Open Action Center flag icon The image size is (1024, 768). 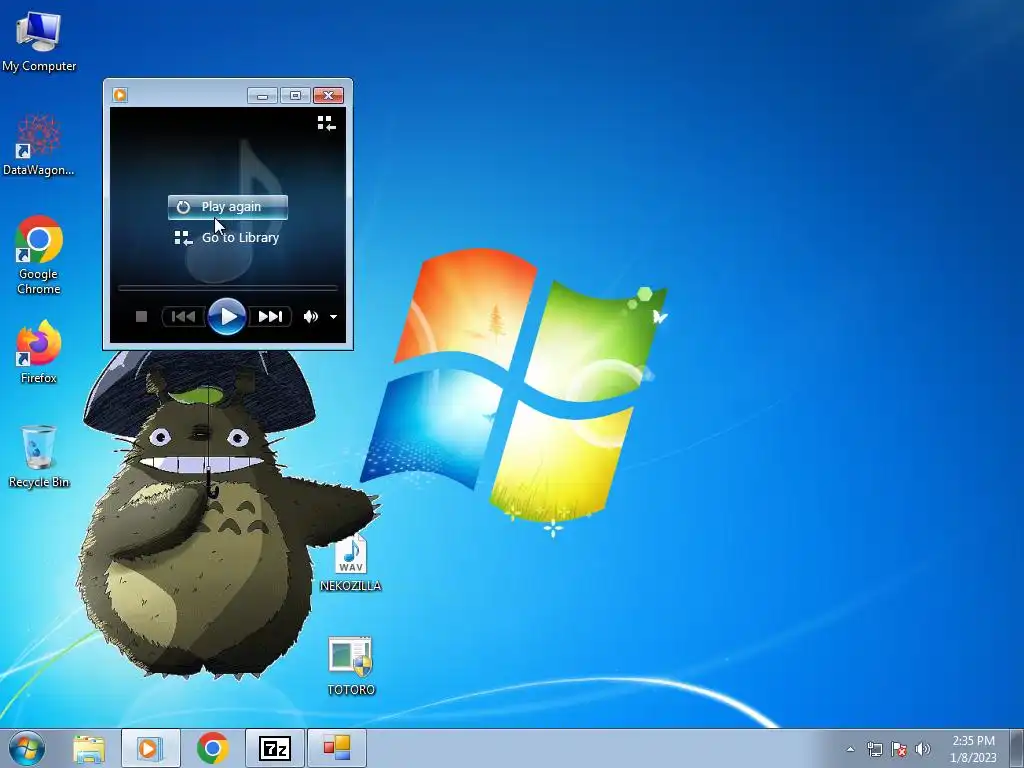pos(899,749)
